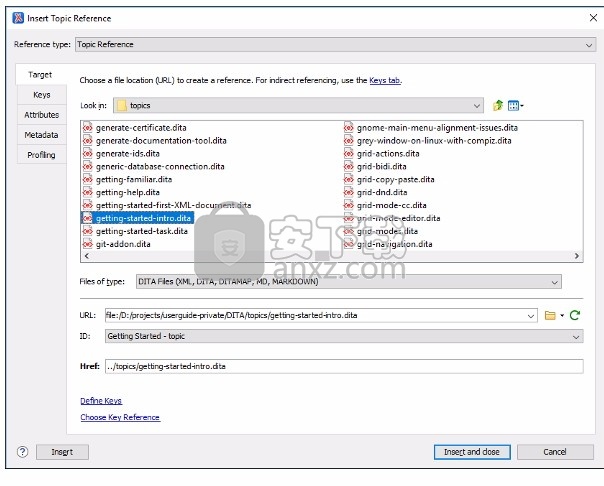Select grid-mode-cc.dita file
Image resolution: width=604 pixels, height=486 pixels.
pos(391,205)
